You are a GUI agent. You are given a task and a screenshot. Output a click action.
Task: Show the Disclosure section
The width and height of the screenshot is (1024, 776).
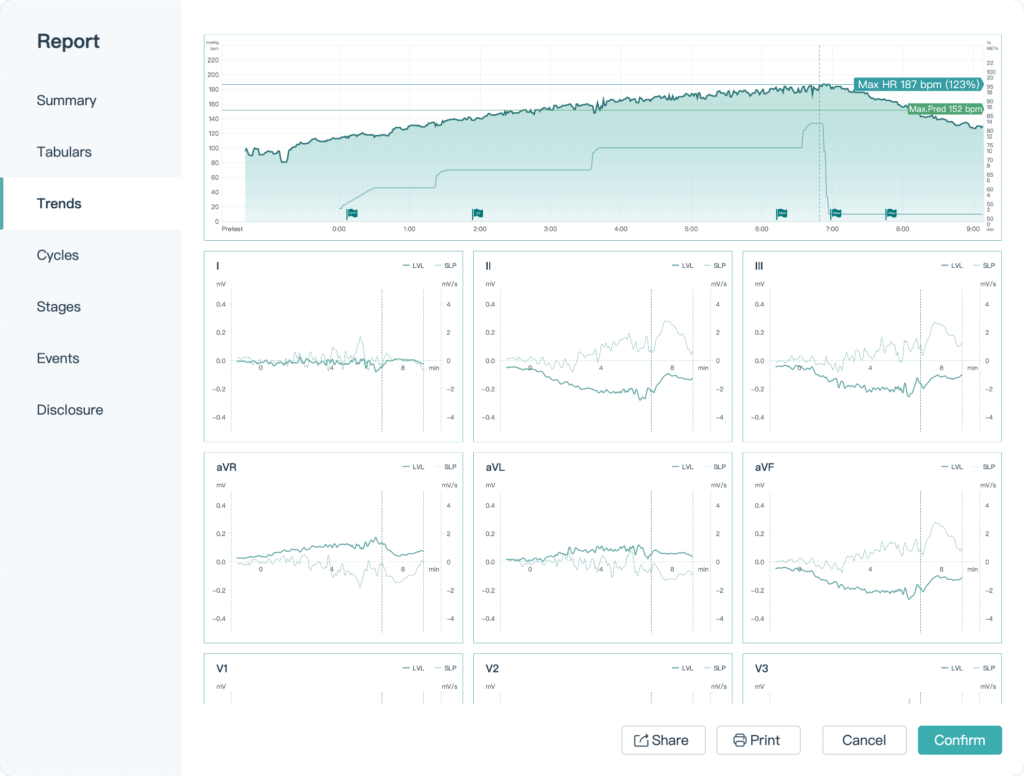tap(70, 410)
